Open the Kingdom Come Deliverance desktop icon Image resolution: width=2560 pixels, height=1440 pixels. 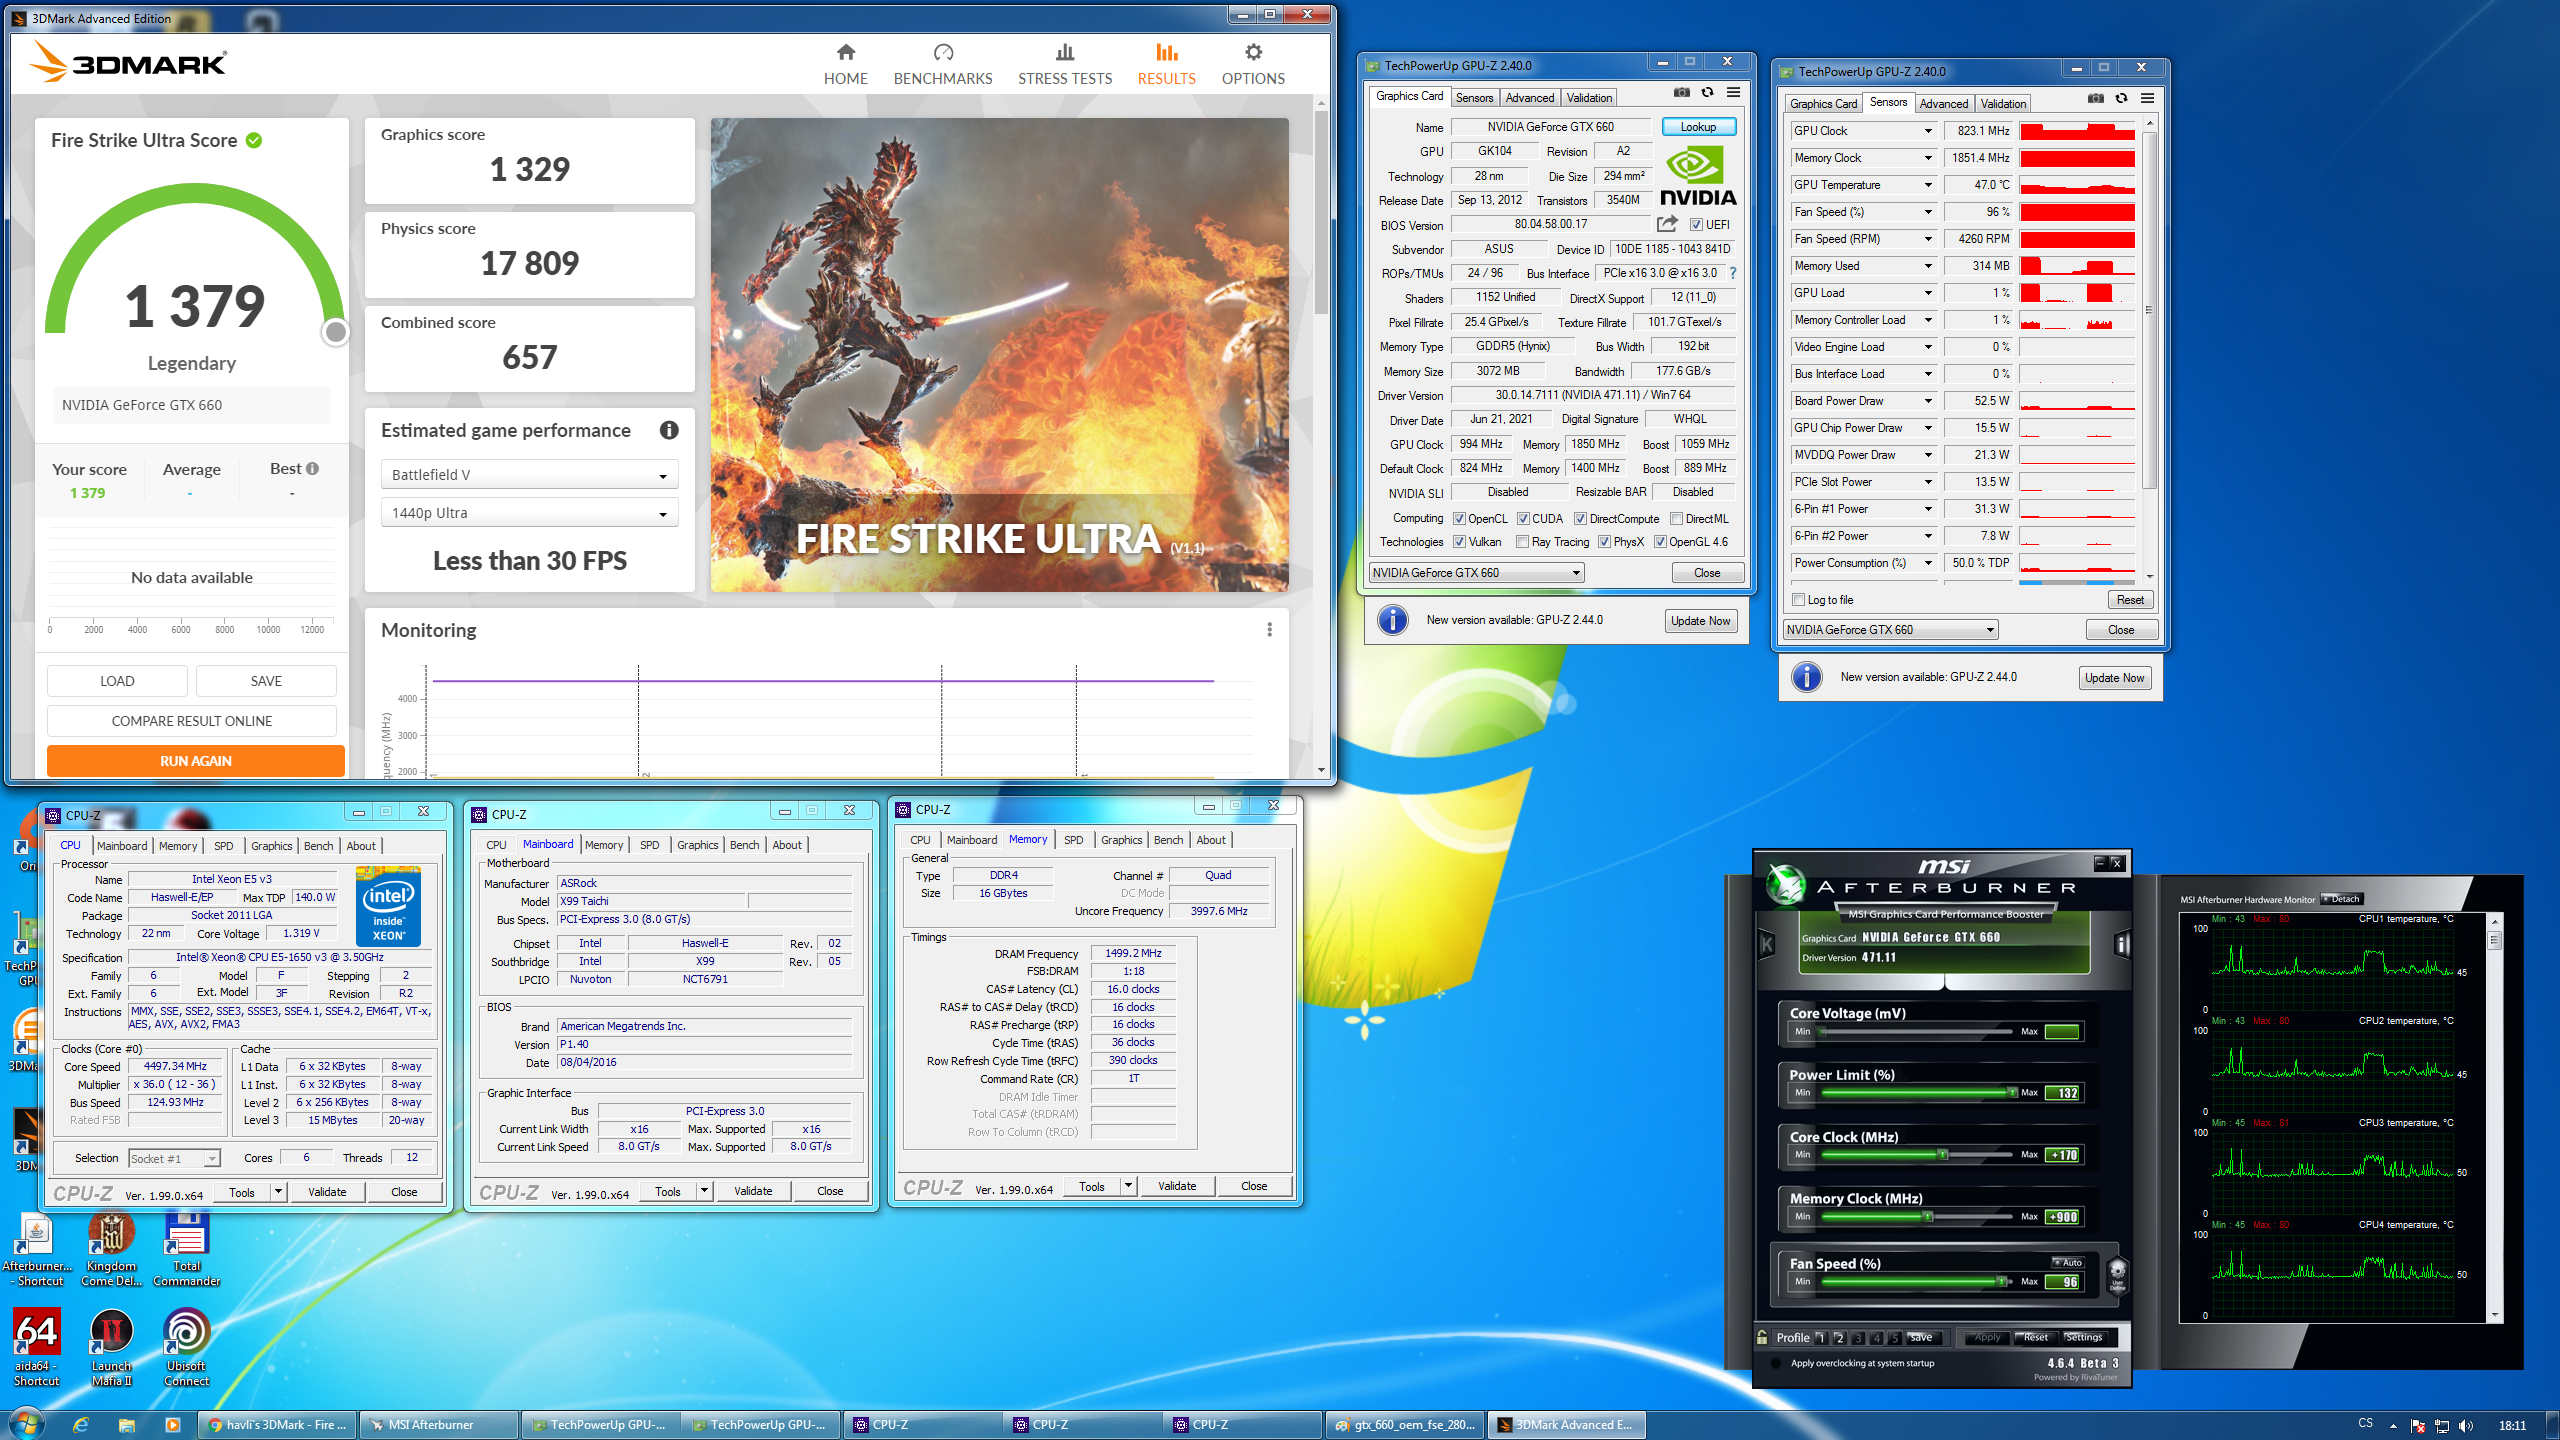click(112, 1250)
